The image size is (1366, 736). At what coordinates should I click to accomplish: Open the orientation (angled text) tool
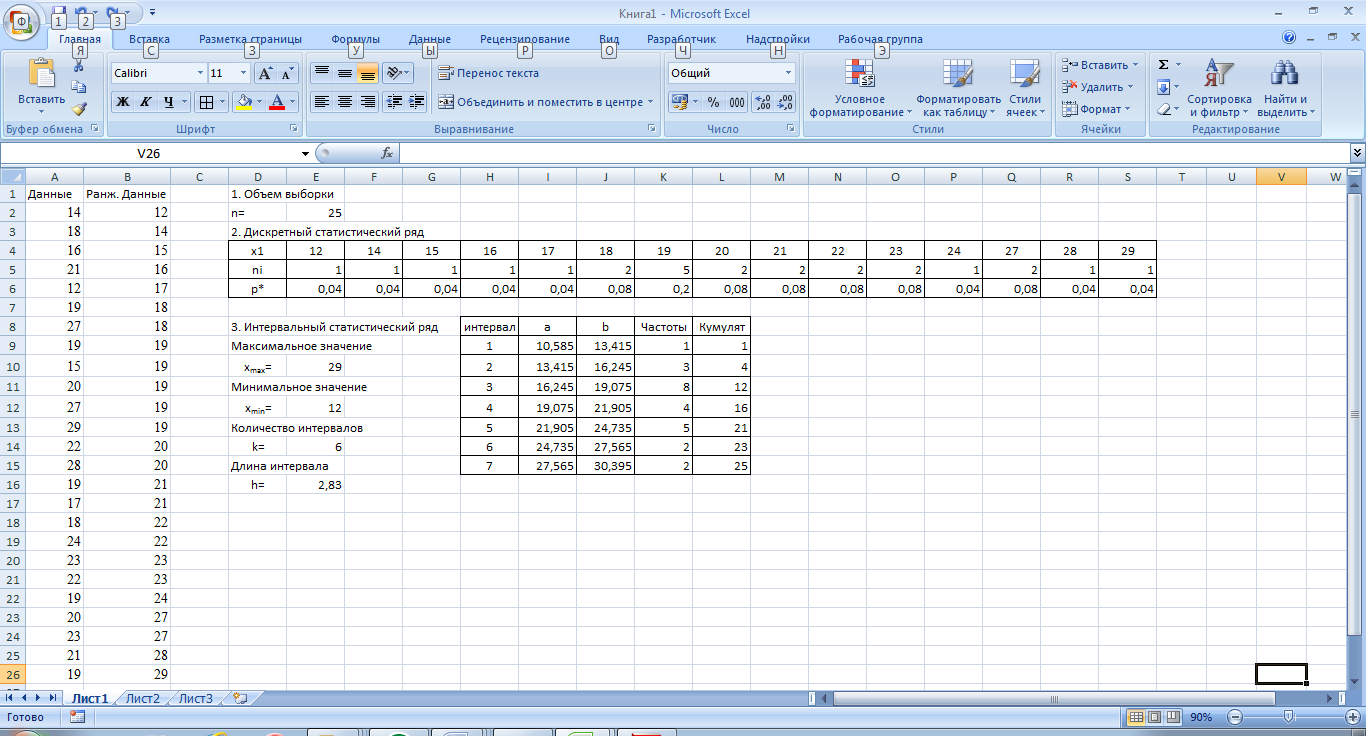(x=397, y=73)
